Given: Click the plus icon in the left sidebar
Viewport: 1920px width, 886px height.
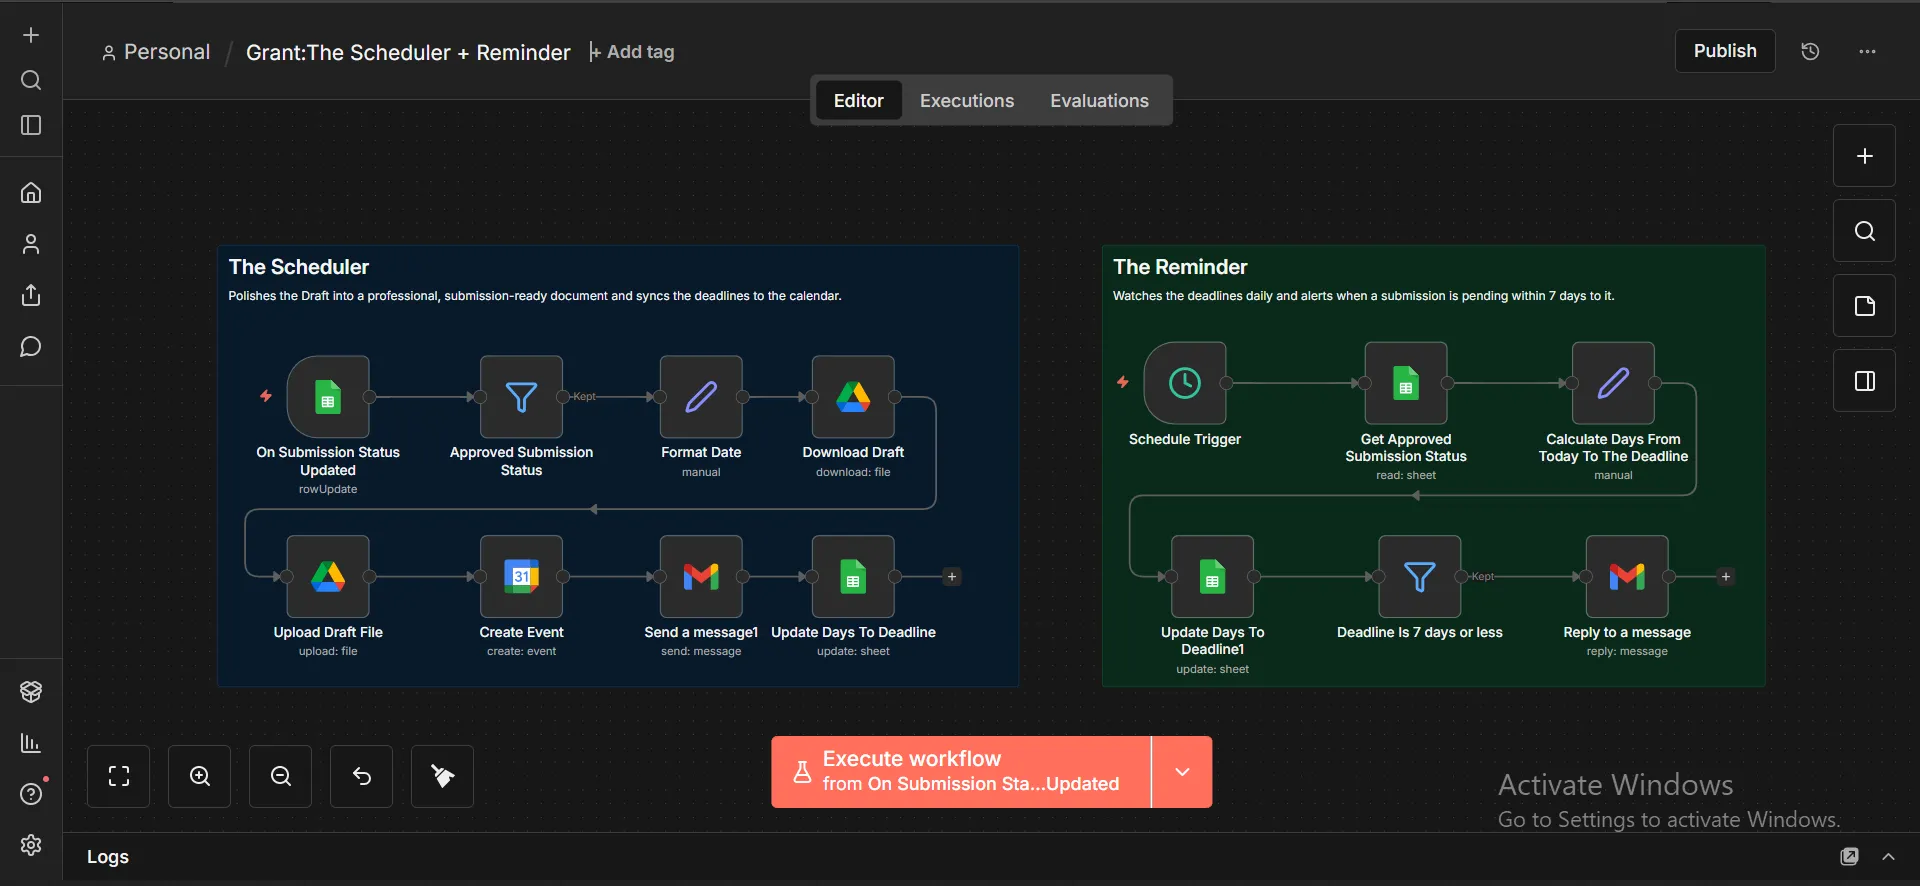Looking at the screenshot, I should point(31,35).
